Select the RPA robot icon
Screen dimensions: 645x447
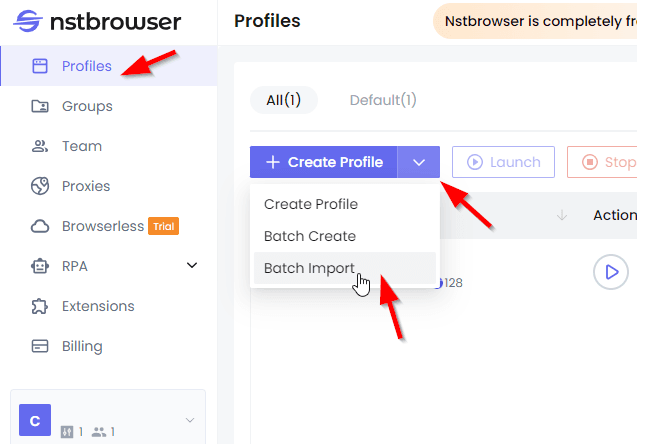(40, 266)
